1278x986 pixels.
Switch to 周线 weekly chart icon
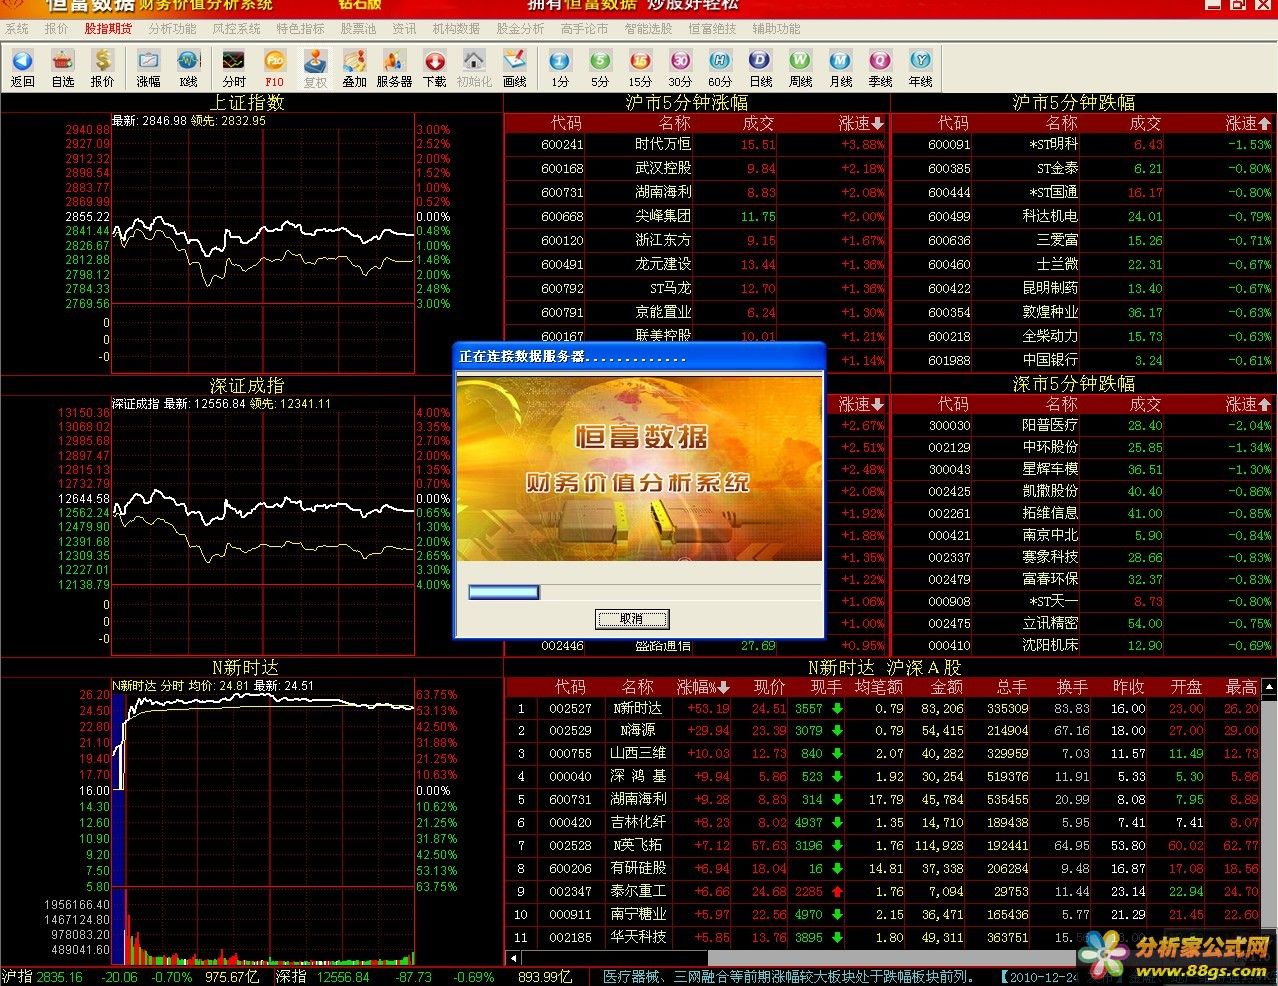(800, 68)
